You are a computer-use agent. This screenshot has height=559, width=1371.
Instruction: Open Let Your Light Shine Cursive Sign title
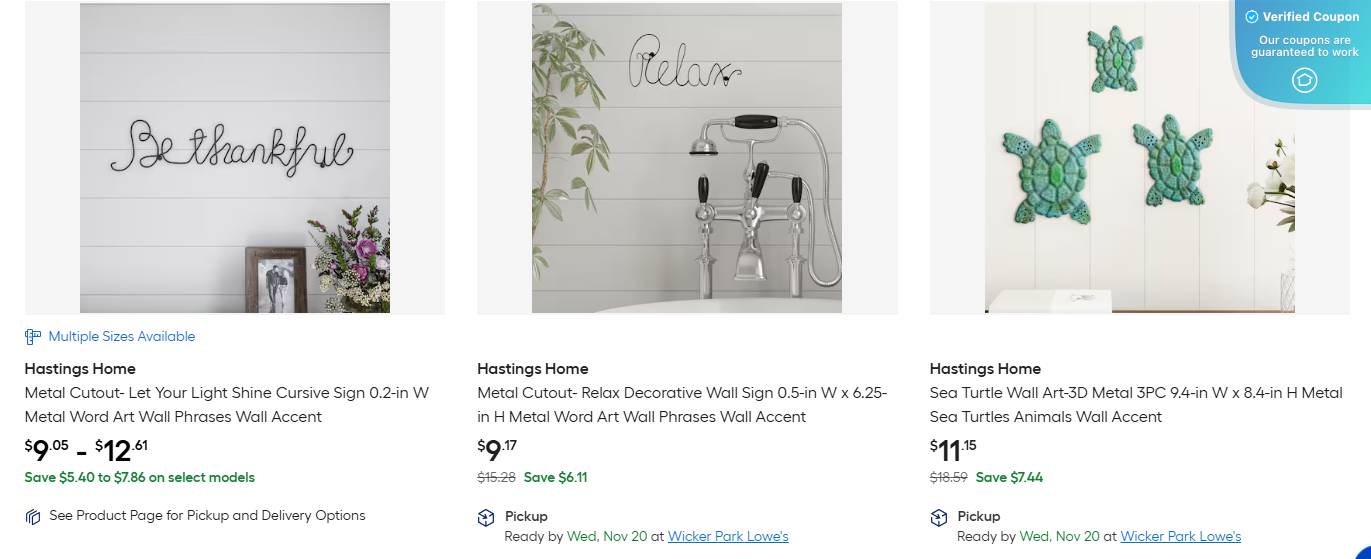[227, 405]
